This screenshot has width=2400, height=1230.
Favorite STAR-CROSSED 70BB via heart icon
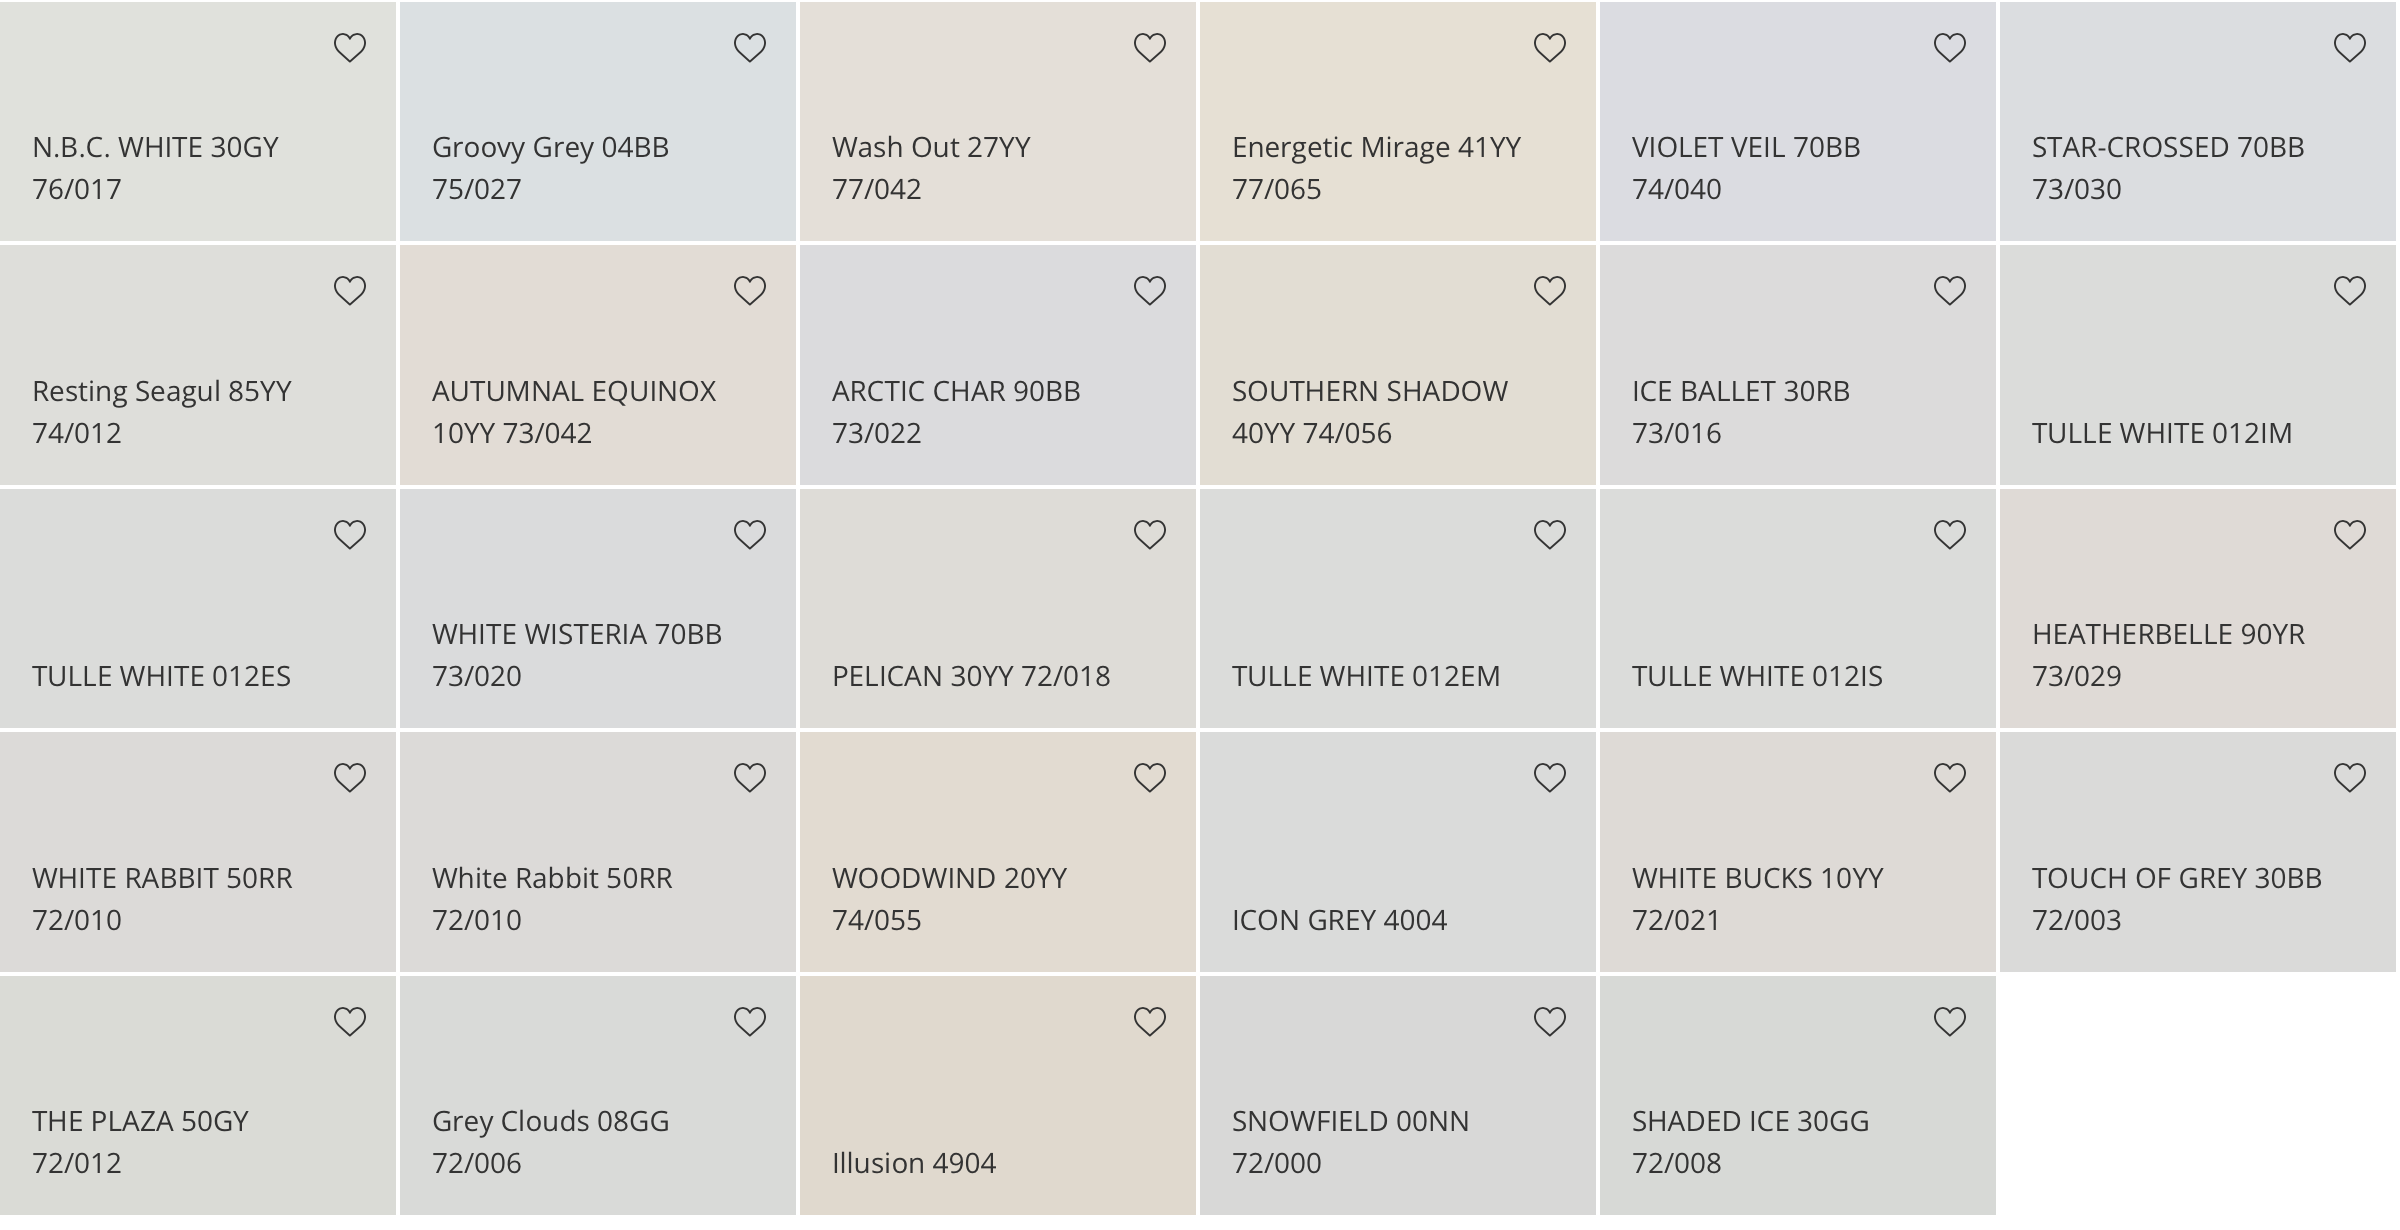(x=2349, y=47)
